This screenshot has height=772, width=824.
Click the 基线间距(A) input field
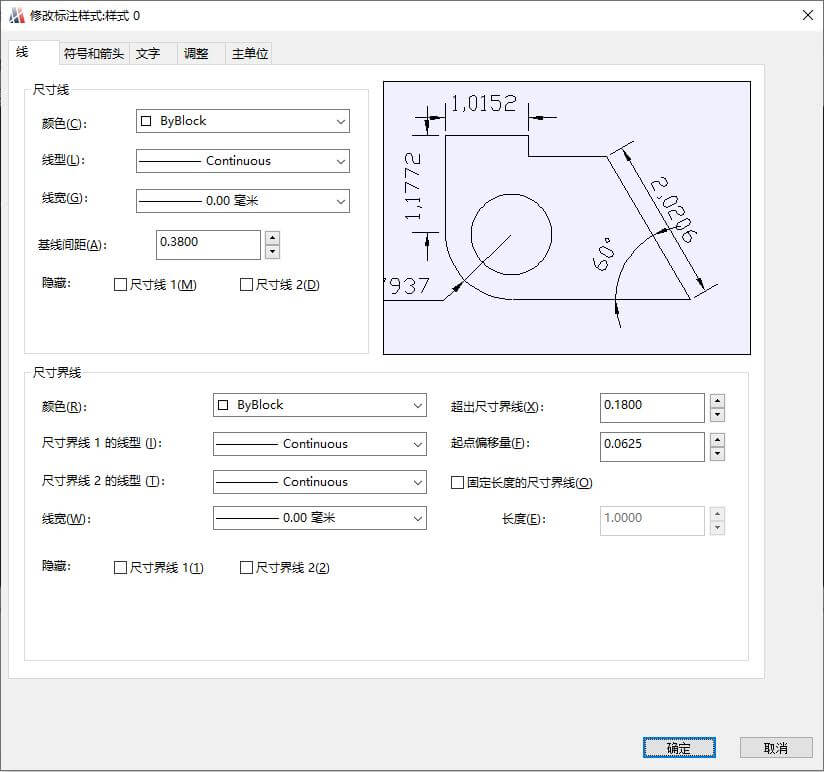click(208, 245)
